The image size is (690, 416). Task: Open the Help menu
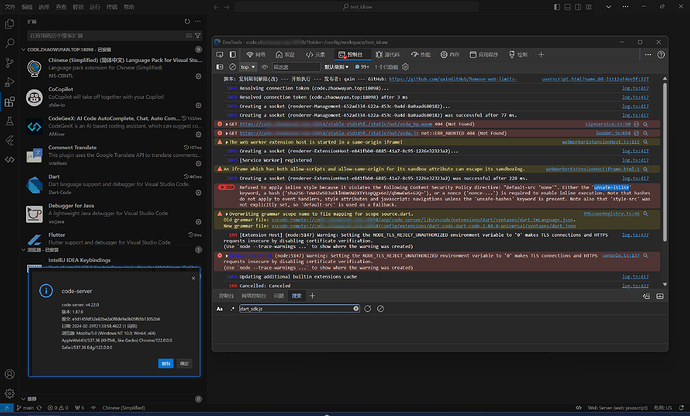[129, 7]
